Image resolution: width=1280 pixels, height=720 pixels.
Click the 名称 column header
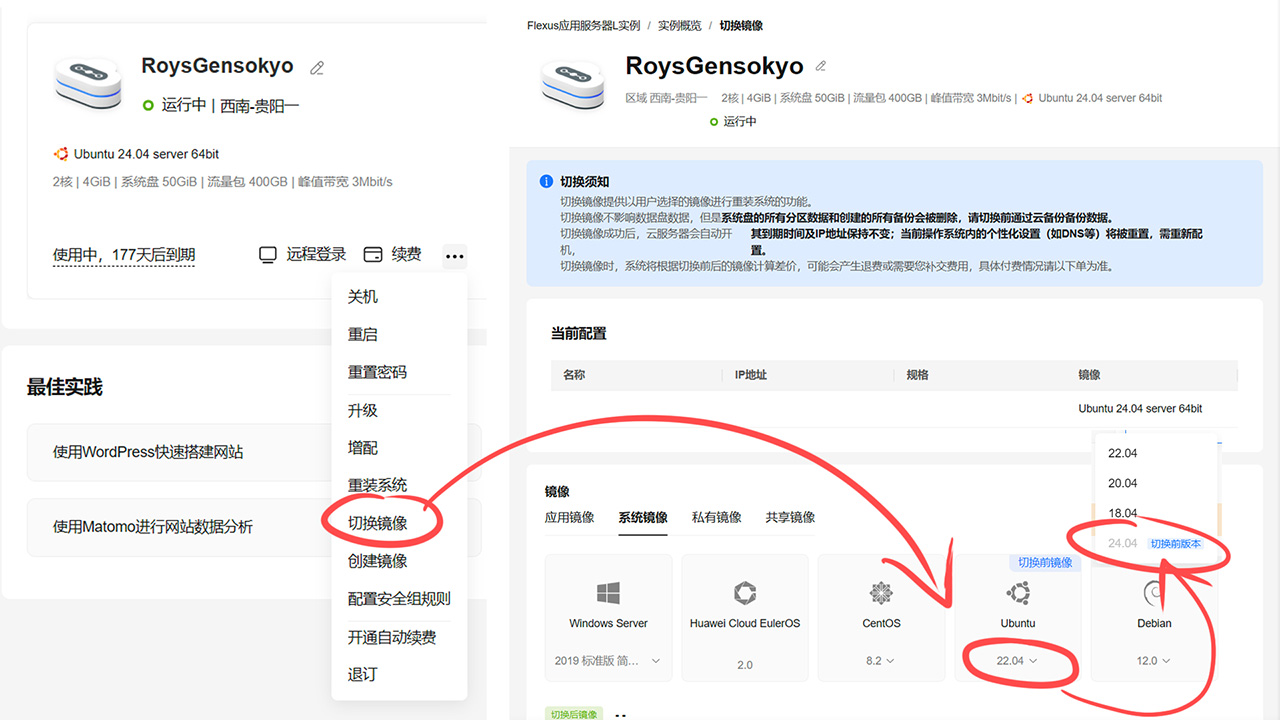pyautogui.click(x=574, y=375)
